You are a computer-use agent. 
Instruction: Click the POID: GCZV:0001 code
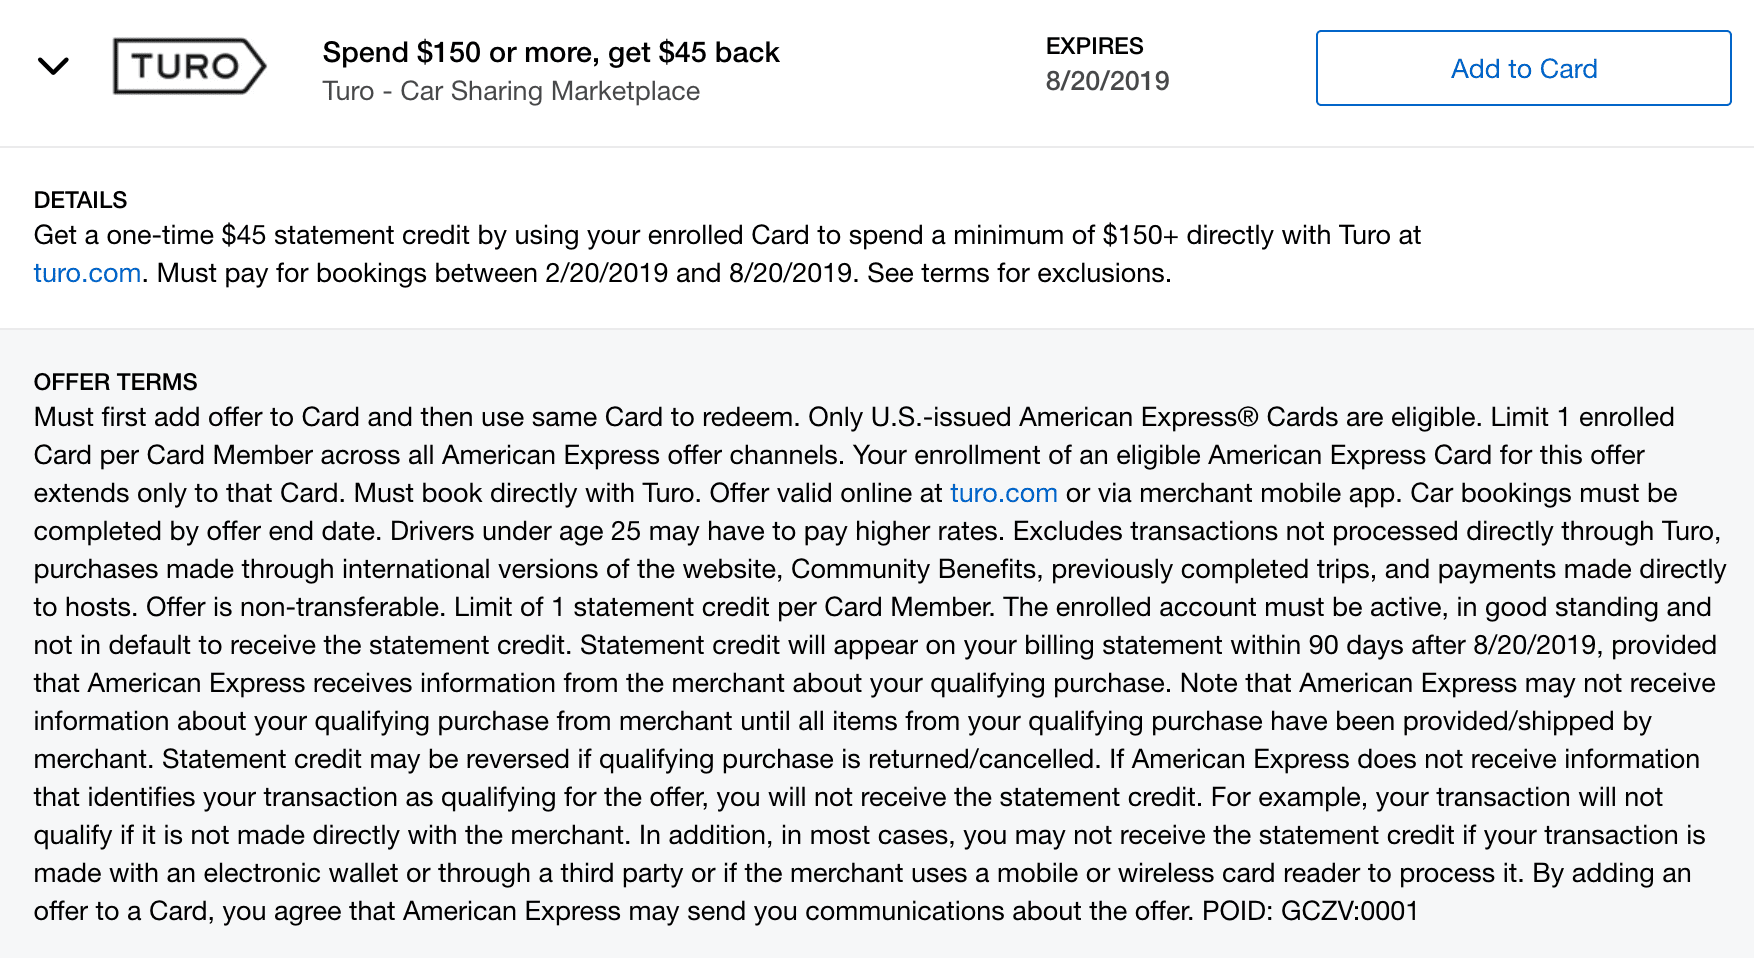(x=1310, y=911)
